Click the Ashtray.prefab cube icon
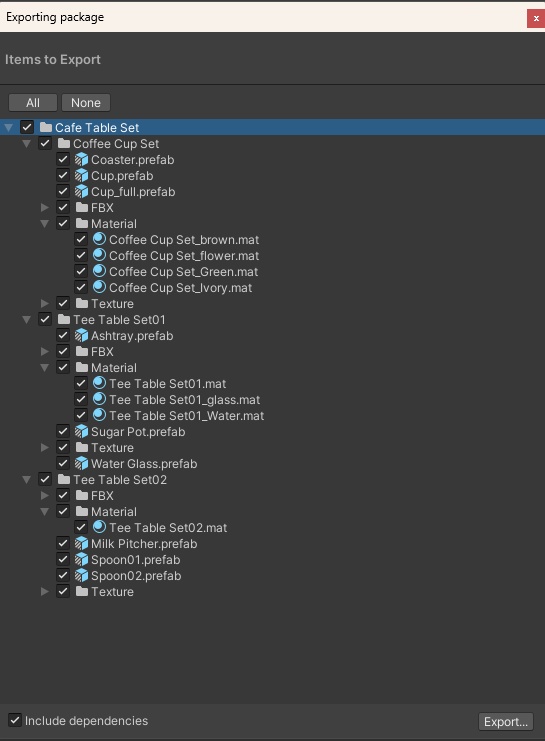Image resolution: width=545 pixels, height=741 pixels. point(81,336)
